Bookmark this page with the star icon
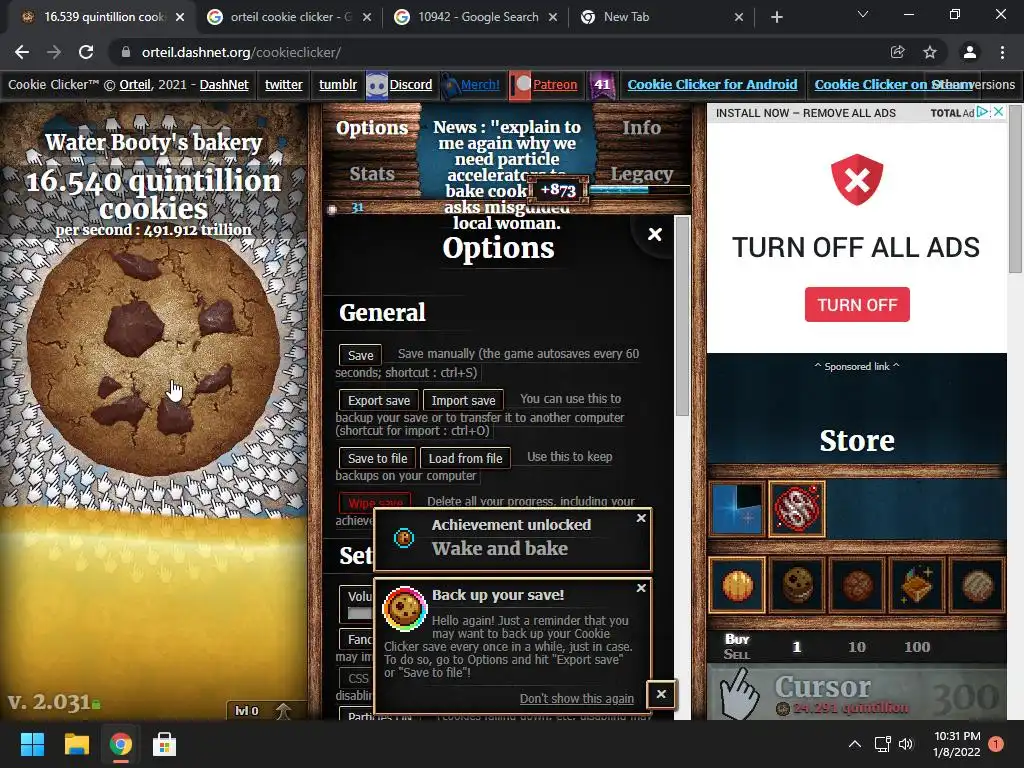 [x=930, y=52]
